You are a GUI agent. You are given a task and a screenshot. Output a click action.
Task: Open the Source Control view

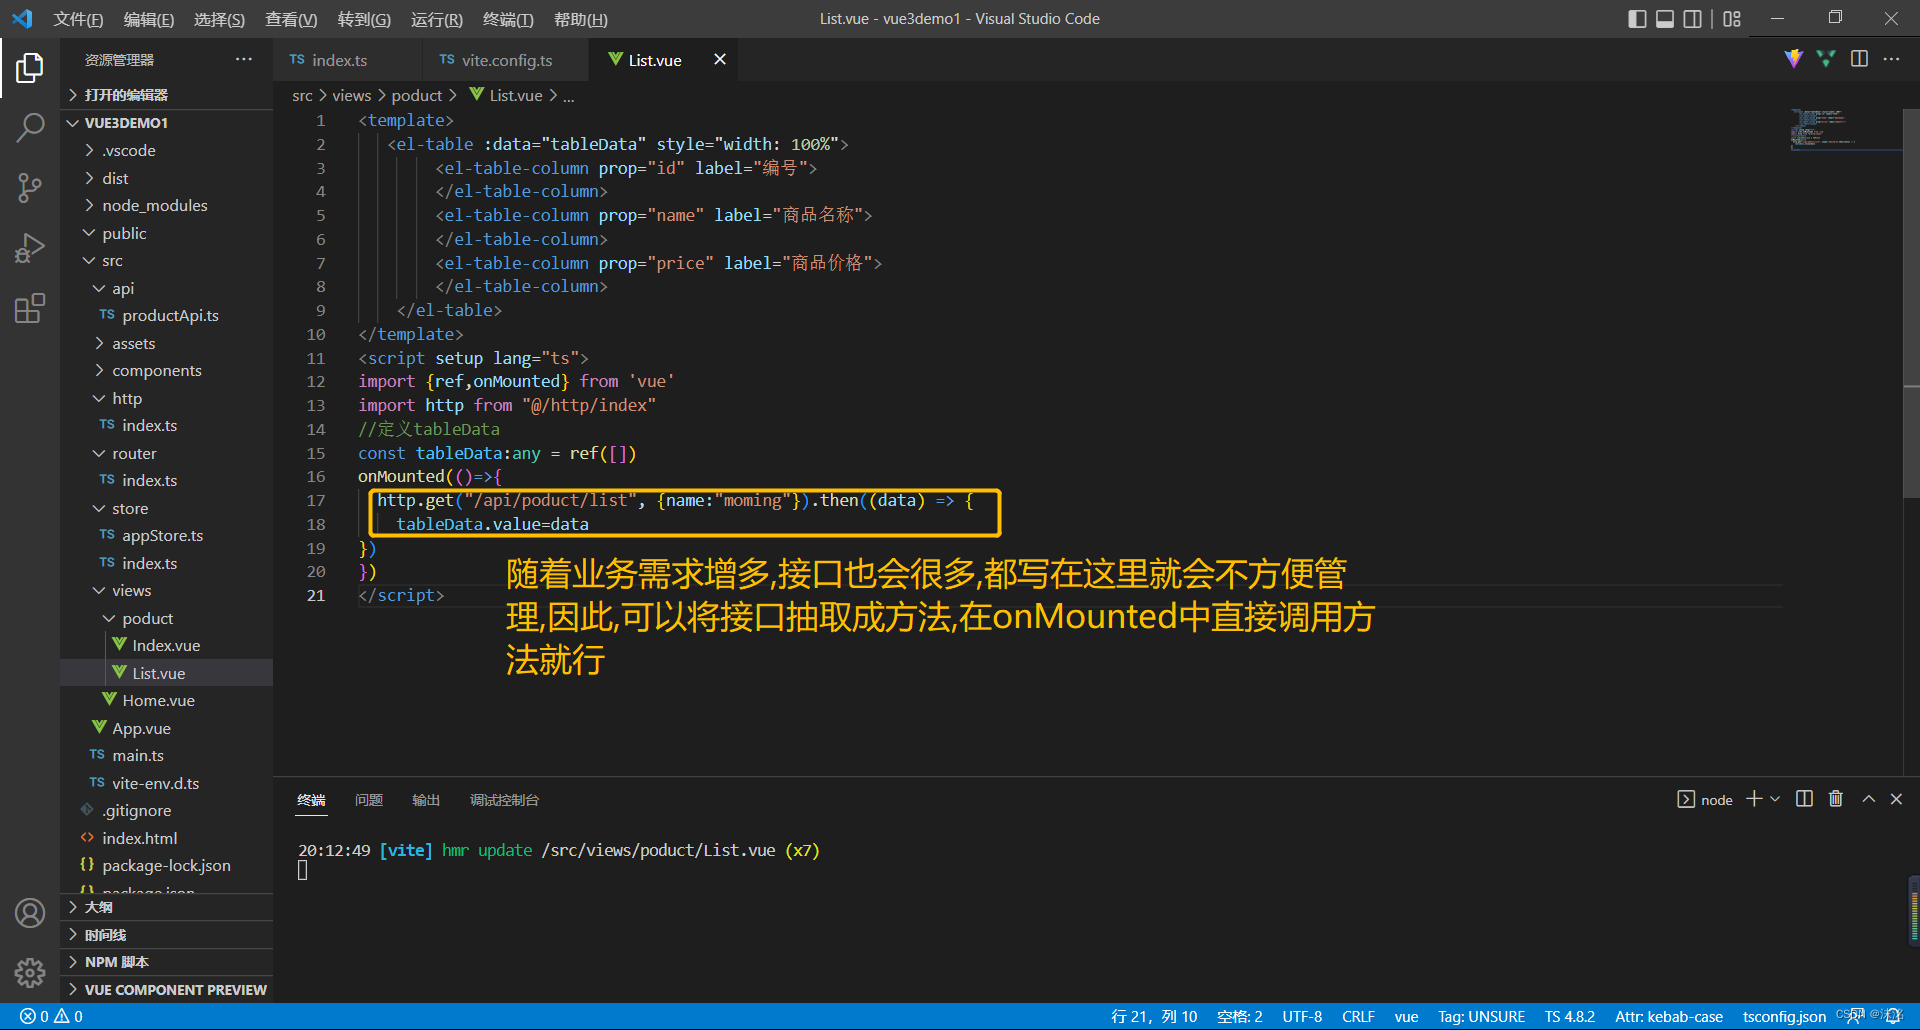[30, 187]
